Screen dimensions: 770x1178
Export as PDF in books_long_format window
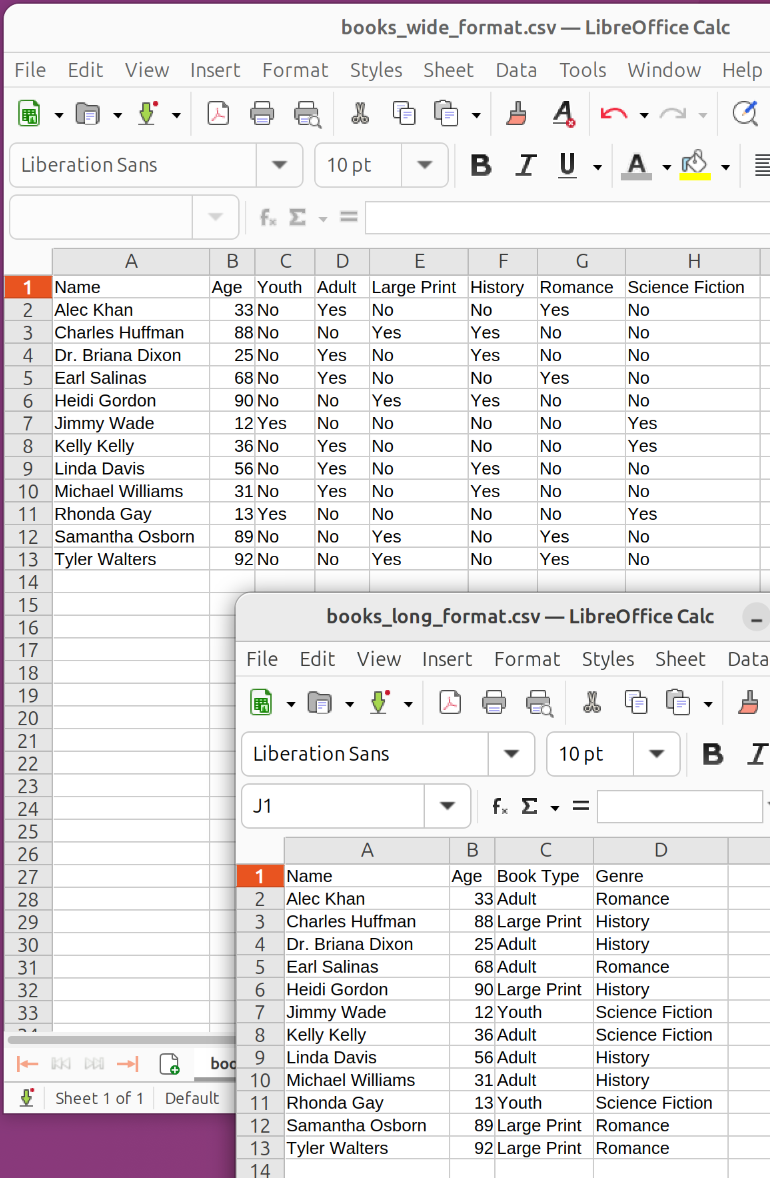(x=450, y=703)
